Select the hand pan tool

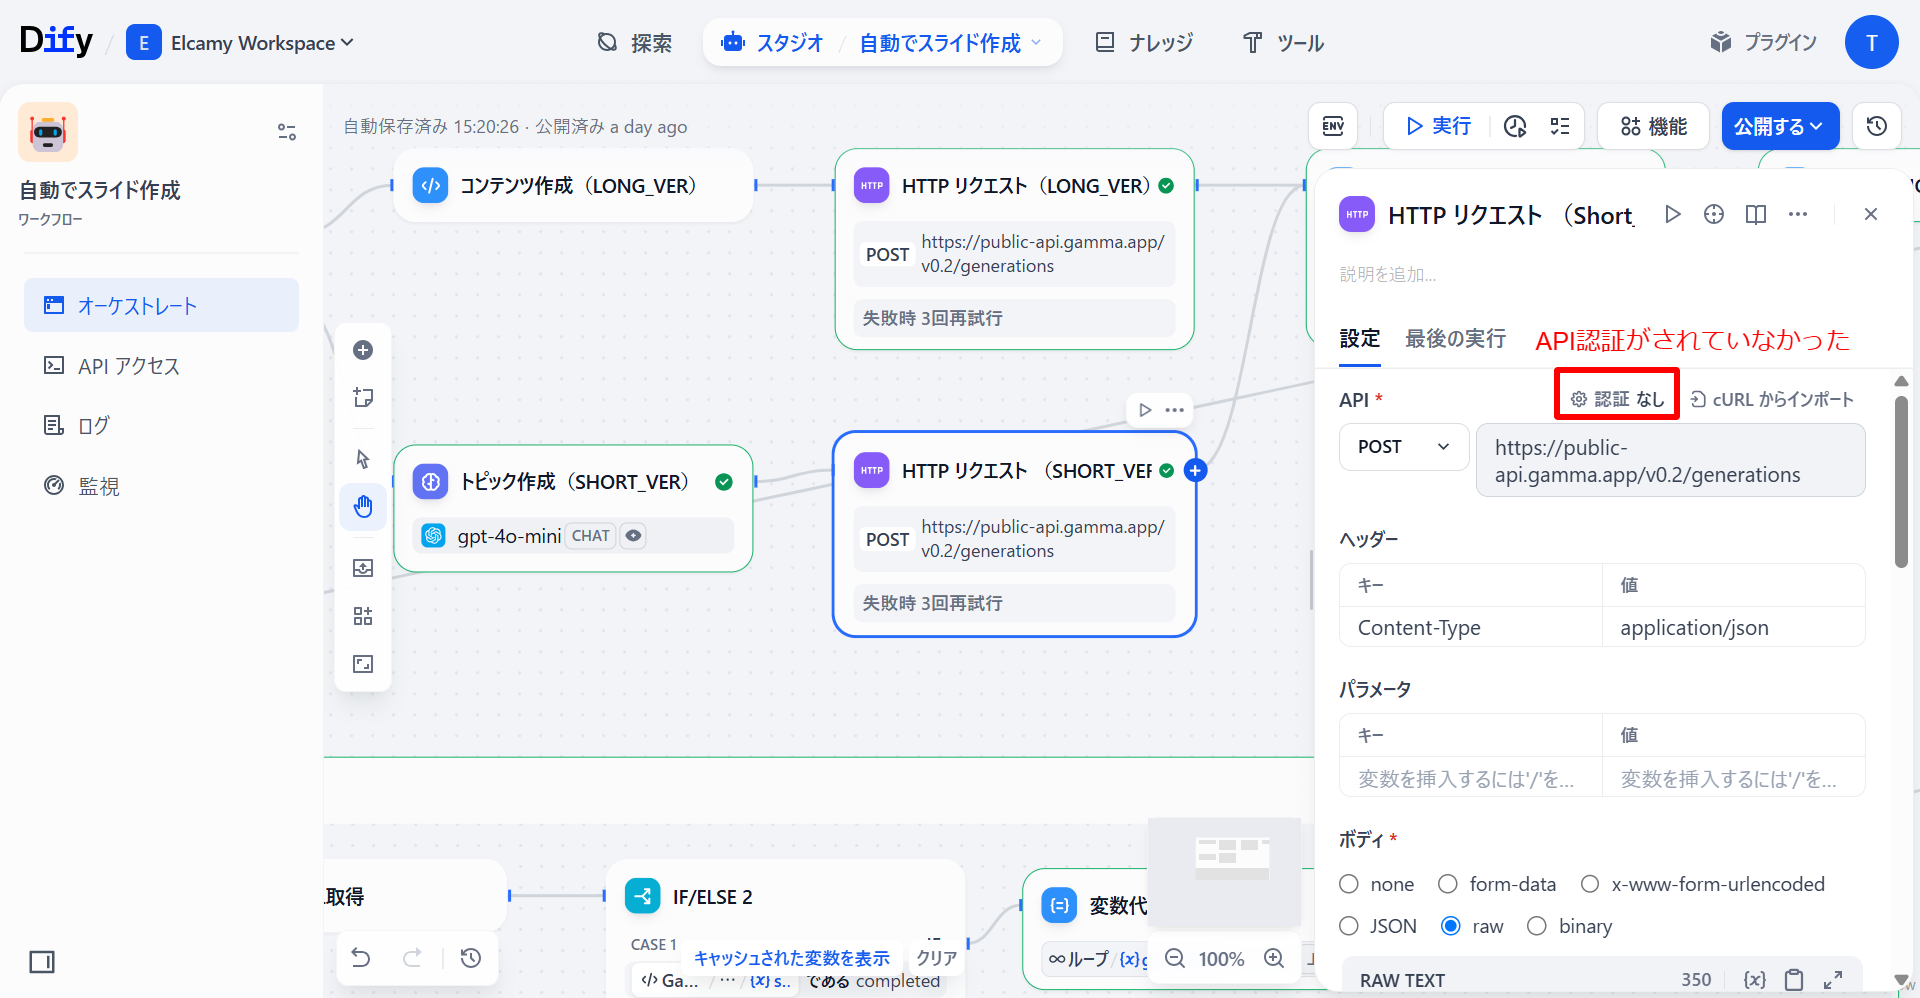363,507
